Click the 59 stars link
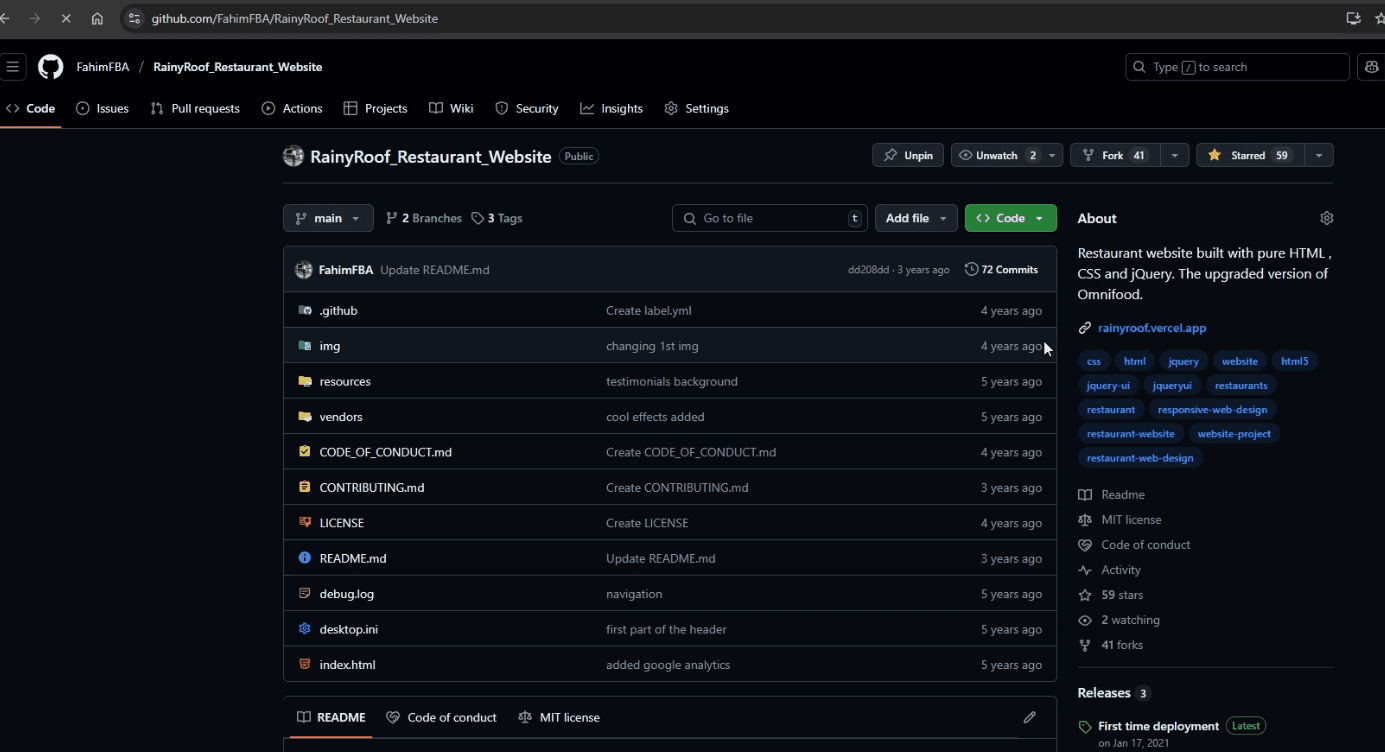 coord(1122,595)
